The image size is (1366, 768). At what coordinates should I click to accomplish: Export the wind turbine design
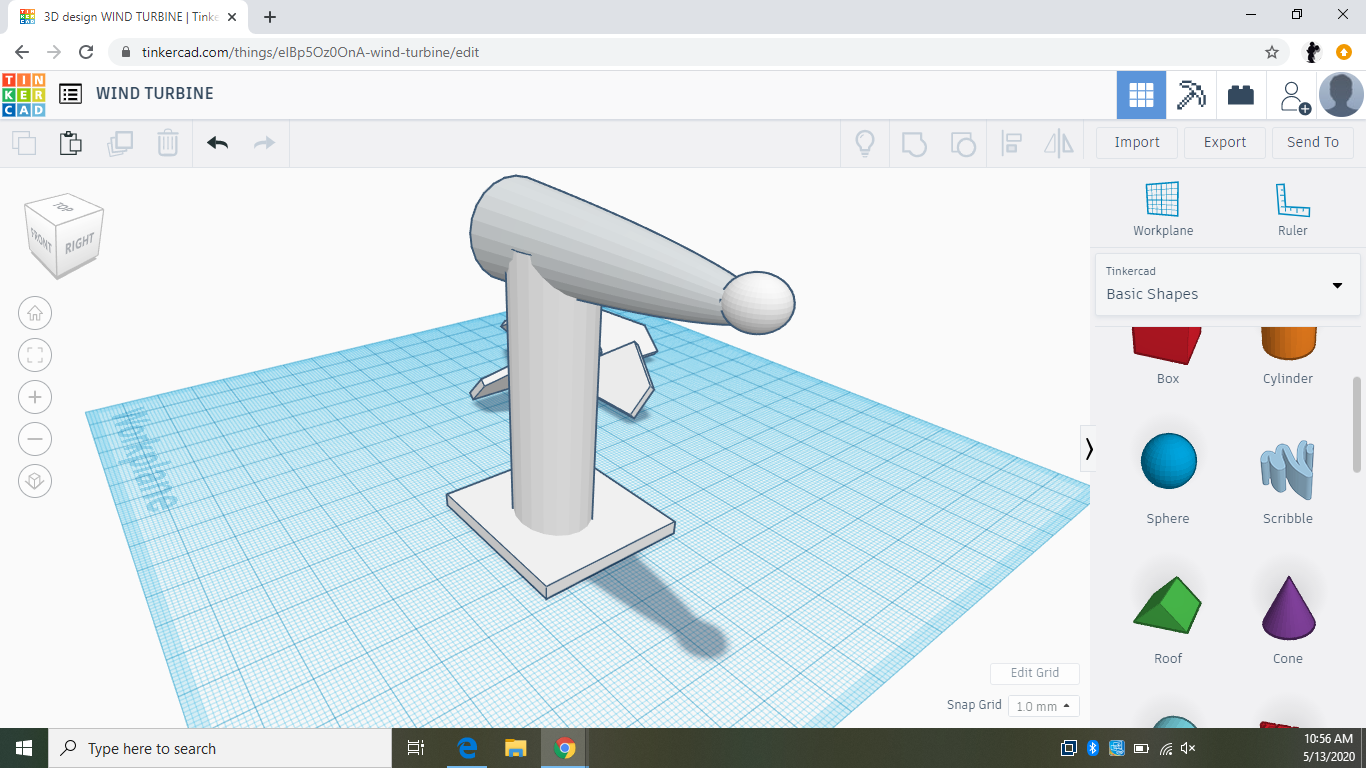click(x=1224, y=142)
